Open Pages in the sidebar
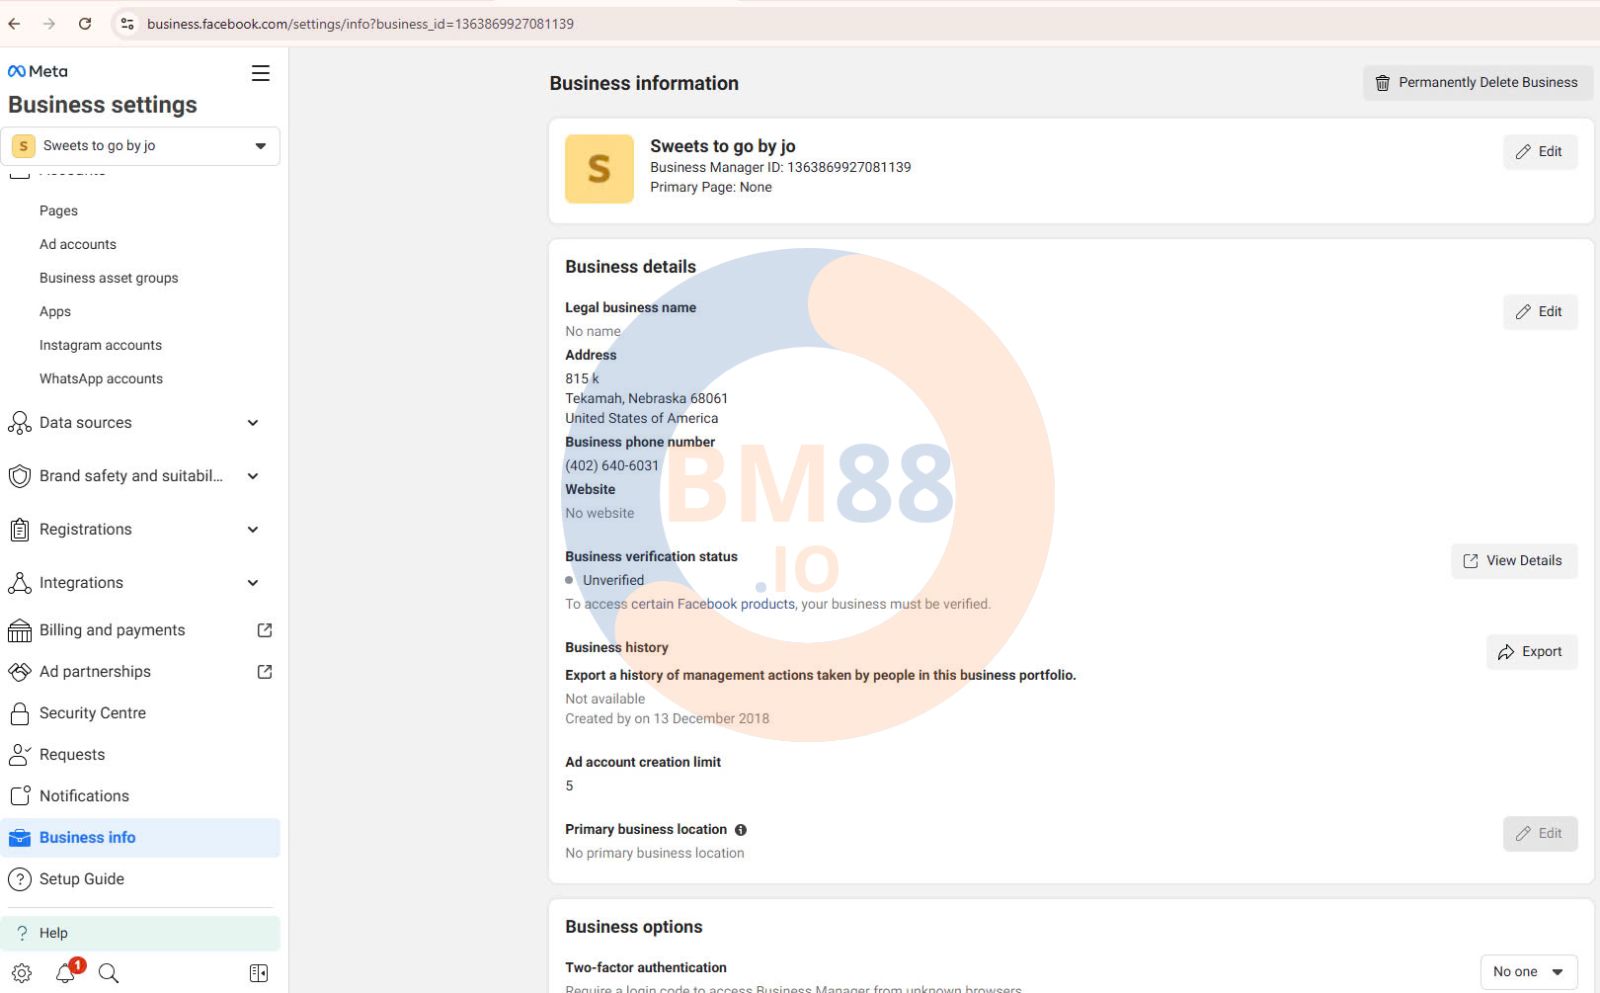Image resolution: width=1600 pixels, height=993 pixels. [58, 211]
